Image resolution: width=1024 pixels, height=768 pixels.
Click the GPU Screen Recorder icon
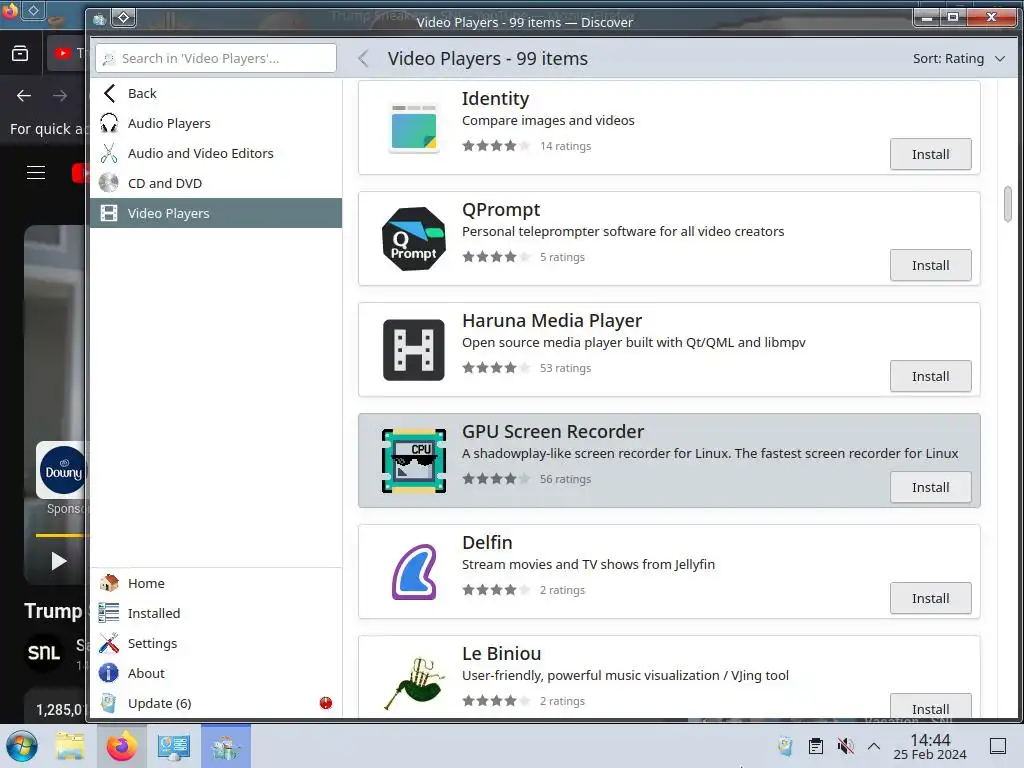413,461
